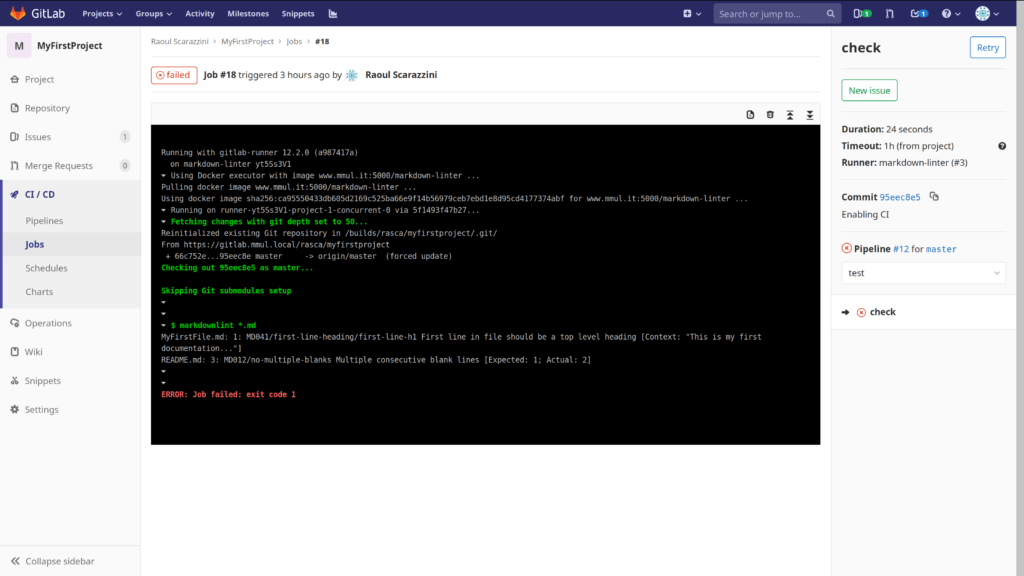Select the check job in sidebar
This screenshot has width=1024, height=576.
(x=882, y=312)
